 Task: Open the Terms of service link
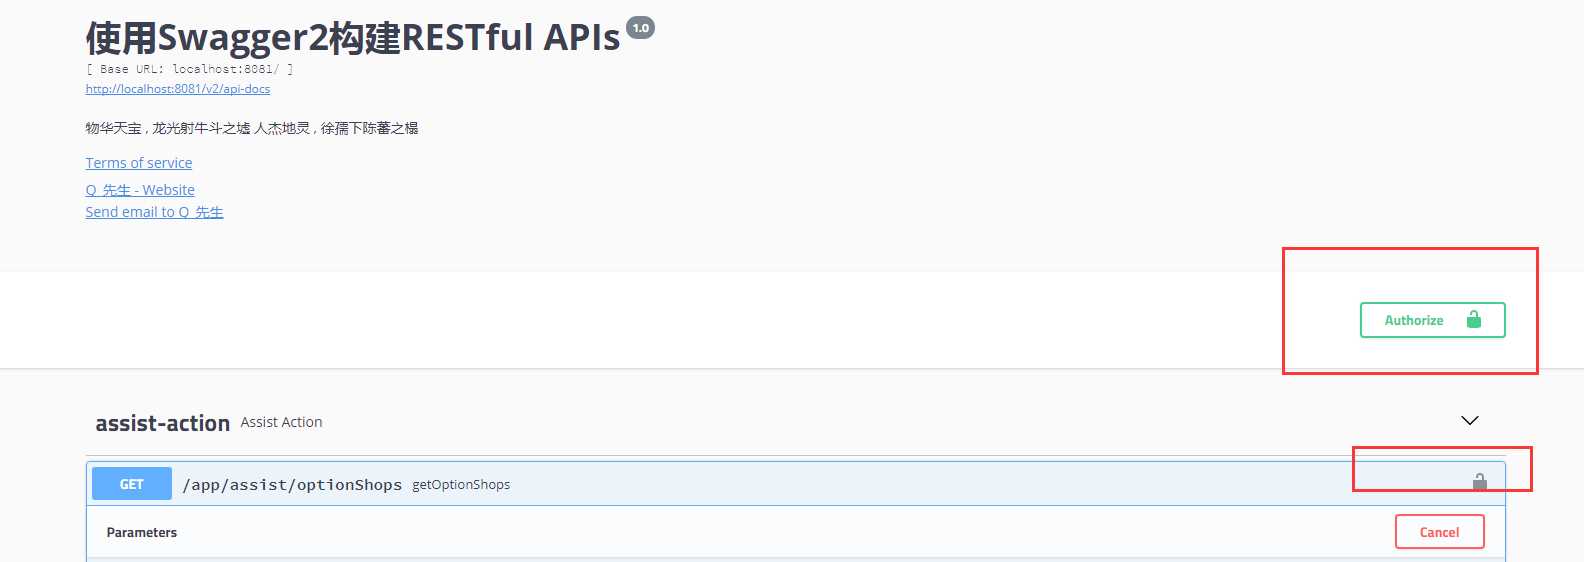pyautogui.click(x=139, y=163)
